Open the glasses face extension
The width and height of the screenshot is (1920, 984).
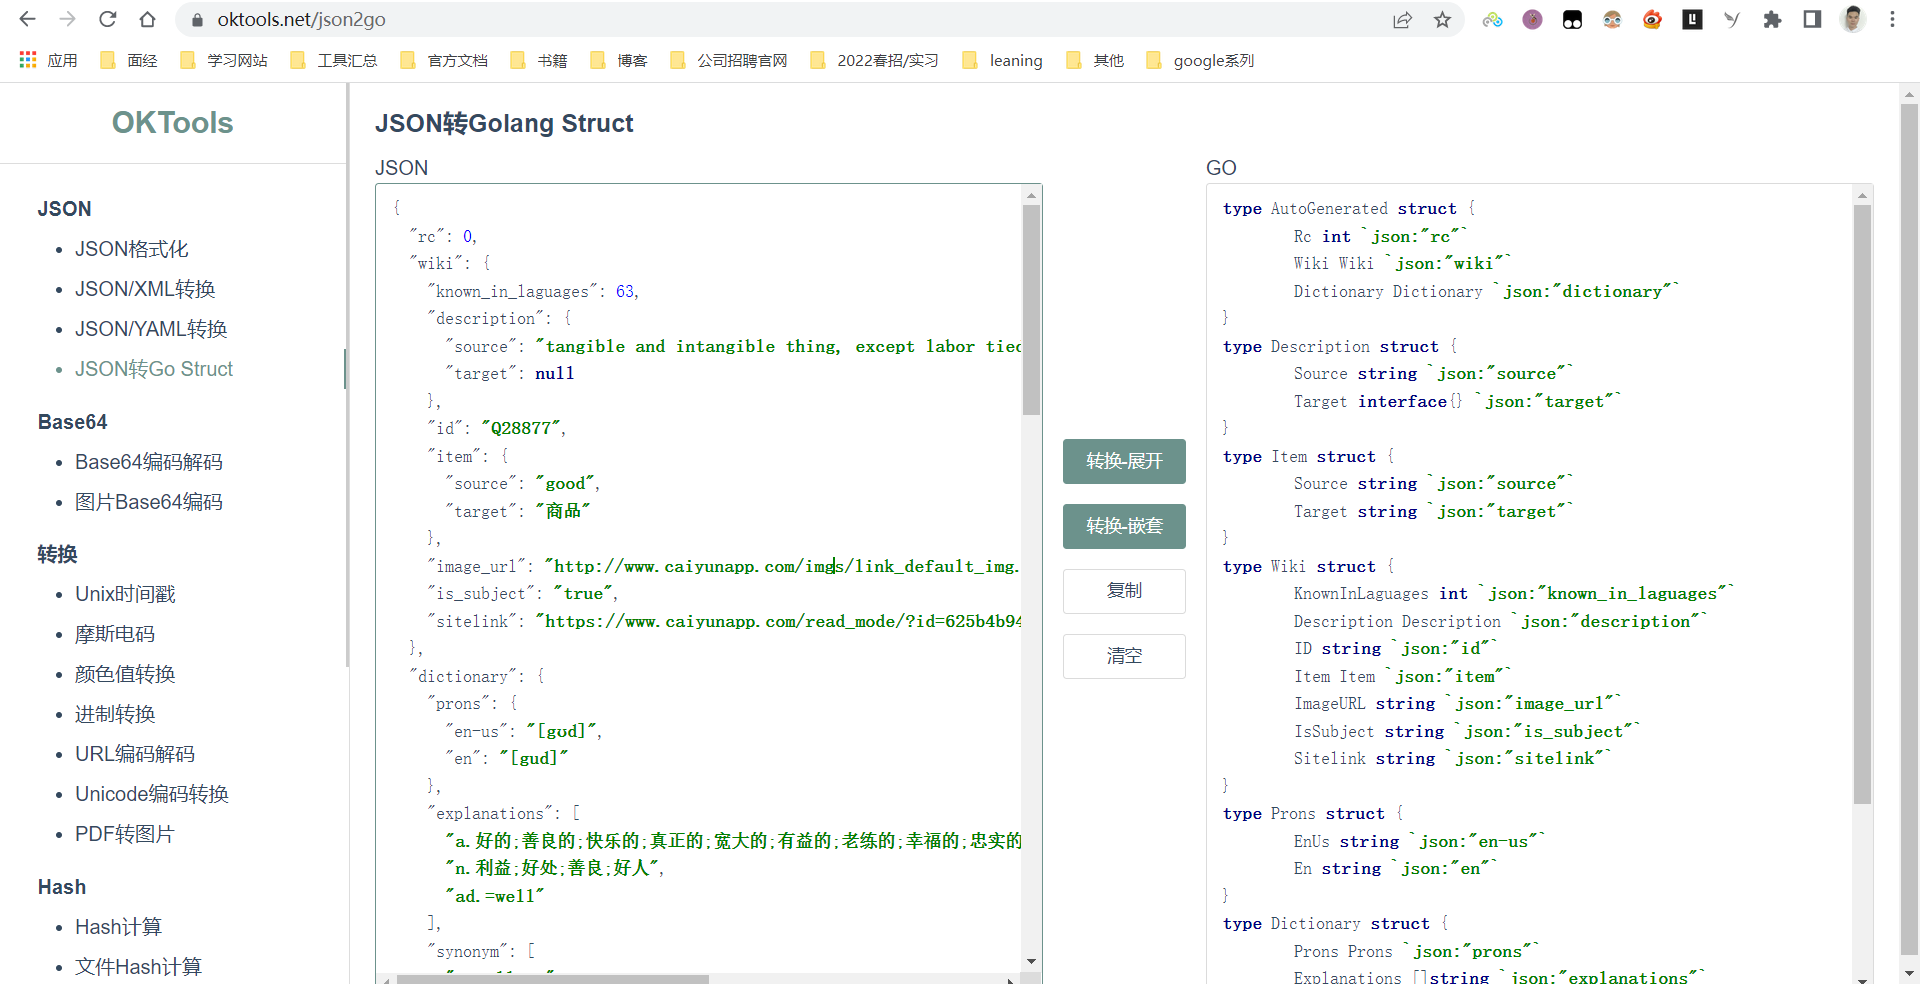tap(1612, 20)
